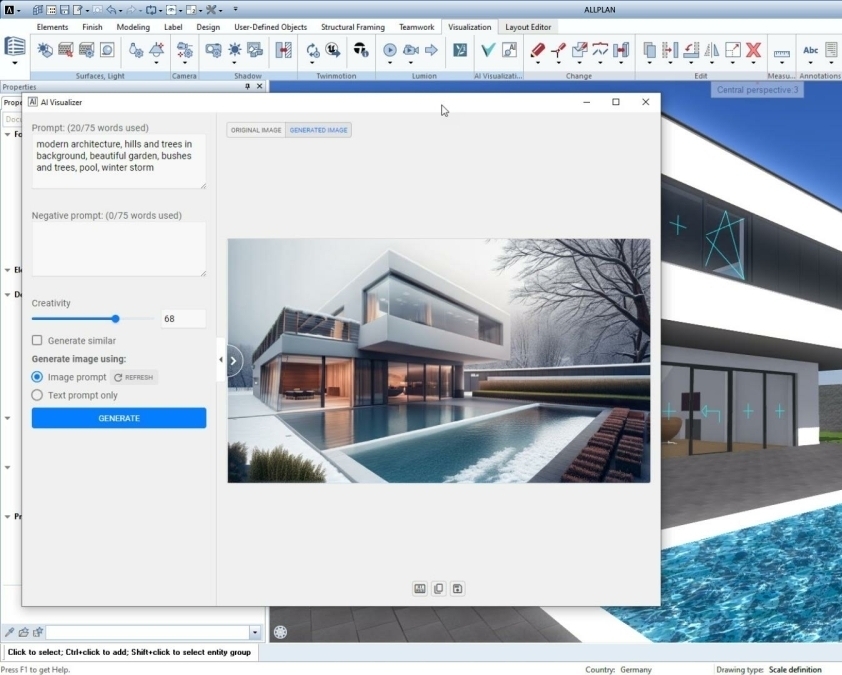Open the Structural Framing ribbon tab
This screenshot has height=675, width=842.
[x=352, y=27]
